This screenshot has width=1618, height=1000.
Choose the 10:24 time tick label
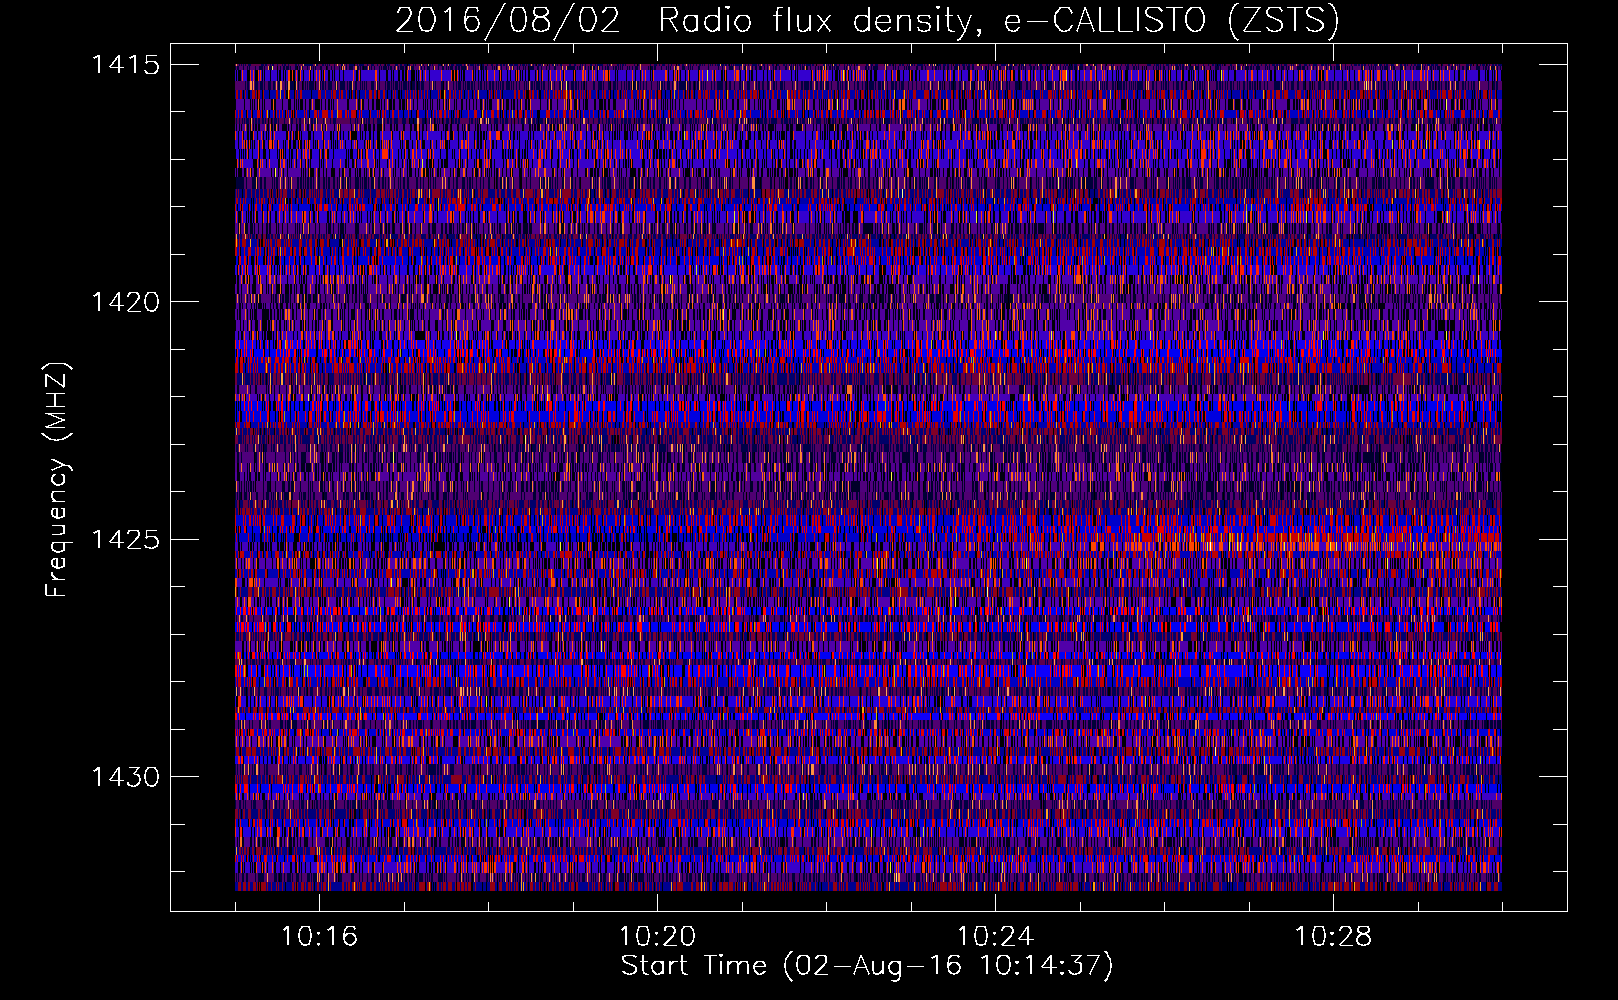[995, 937]
